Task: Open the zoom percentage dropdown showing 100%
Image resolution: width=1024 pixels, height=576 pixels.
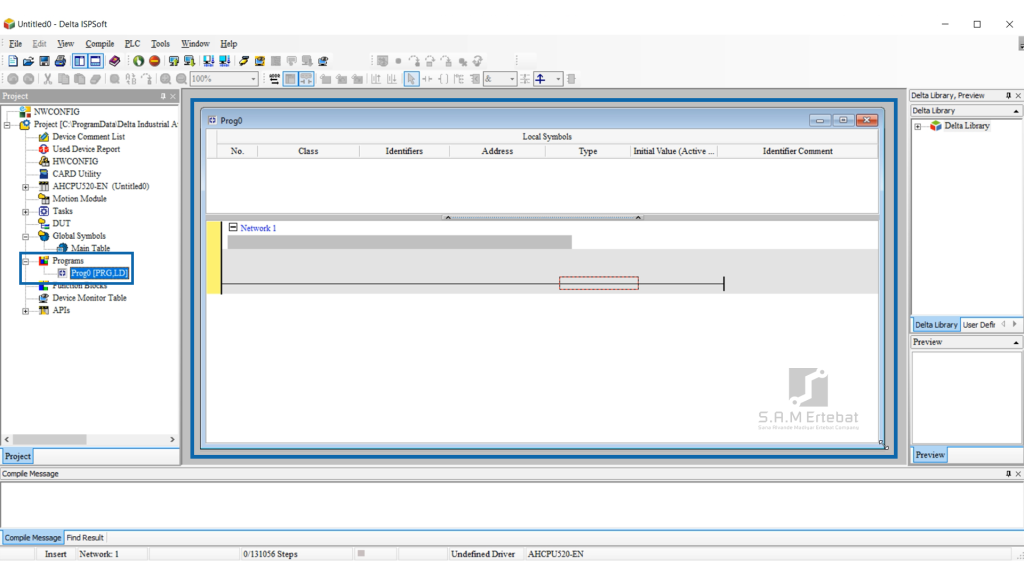Action: pyautogui.click(x=253, y=79)
